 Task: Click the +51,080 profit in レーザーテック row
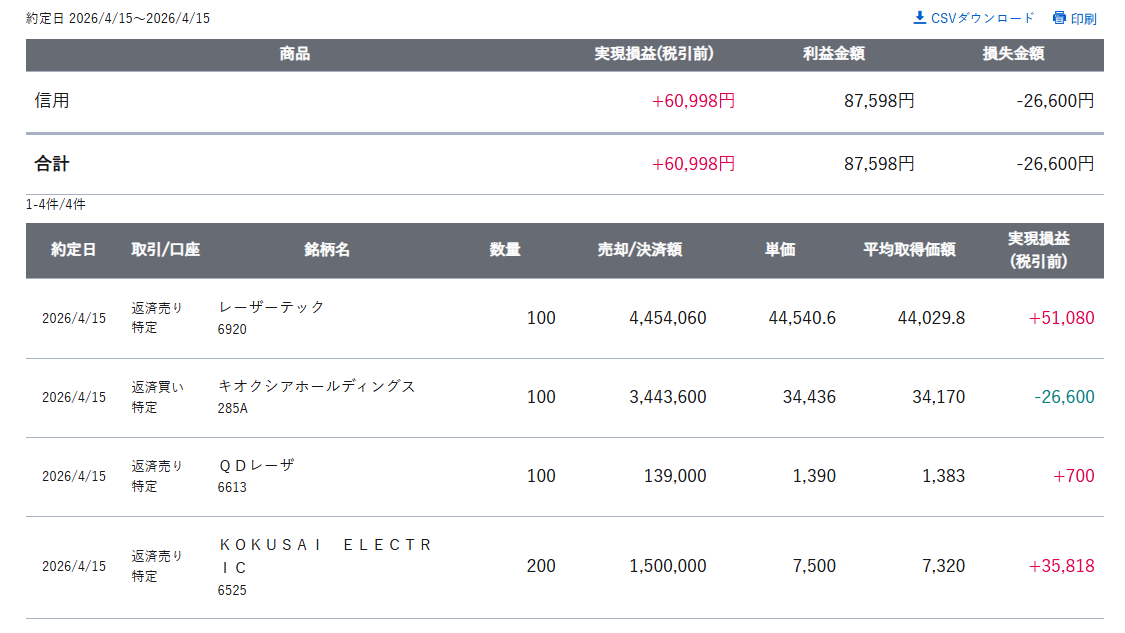click(1061, 318)
